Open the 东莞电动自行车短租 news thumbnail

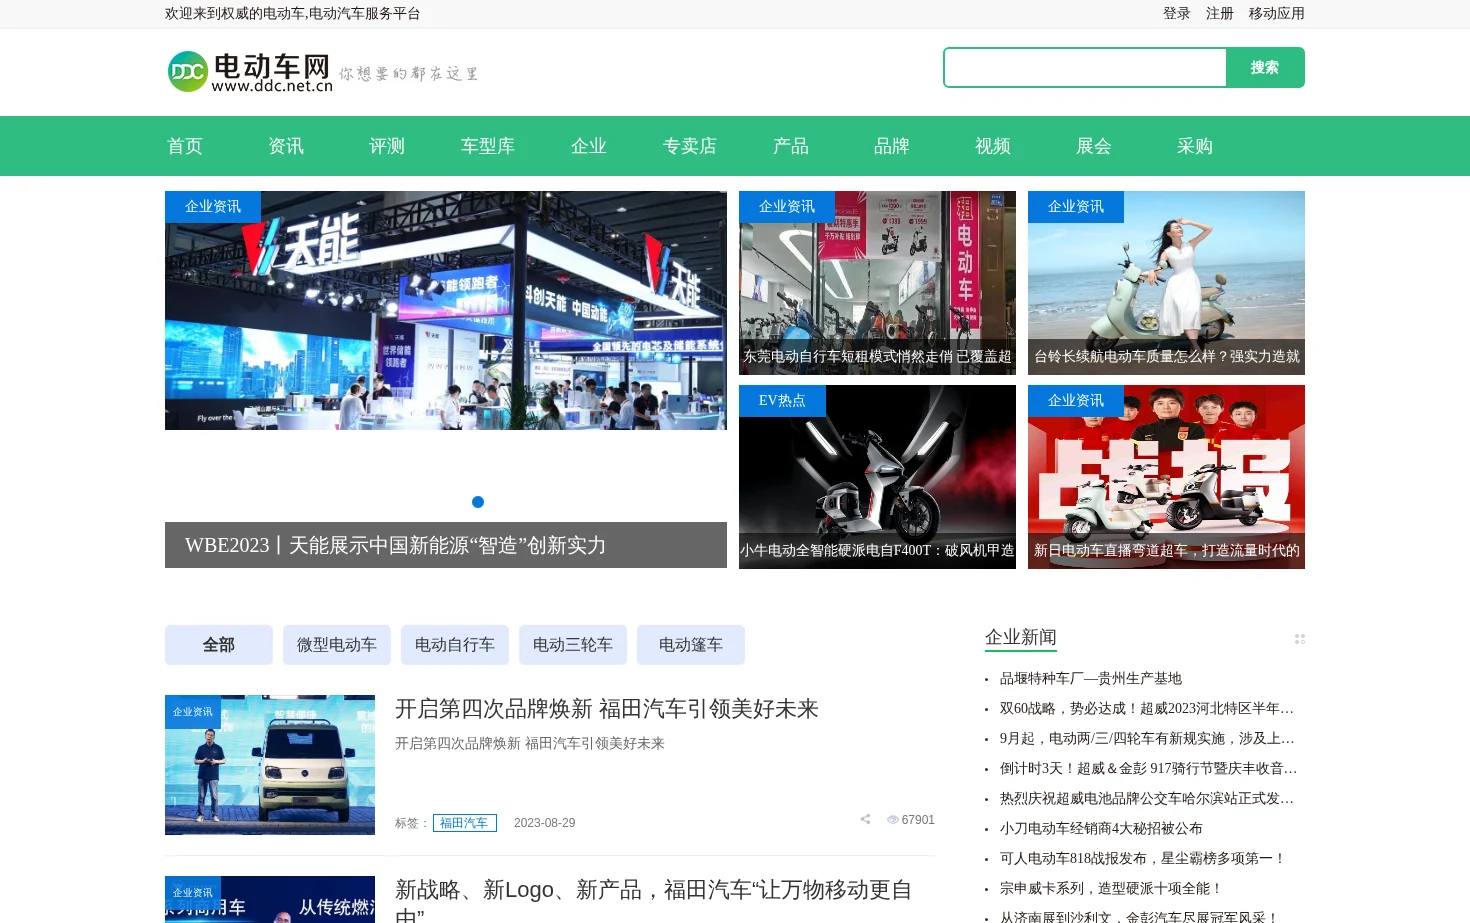[x=877, y=283]
